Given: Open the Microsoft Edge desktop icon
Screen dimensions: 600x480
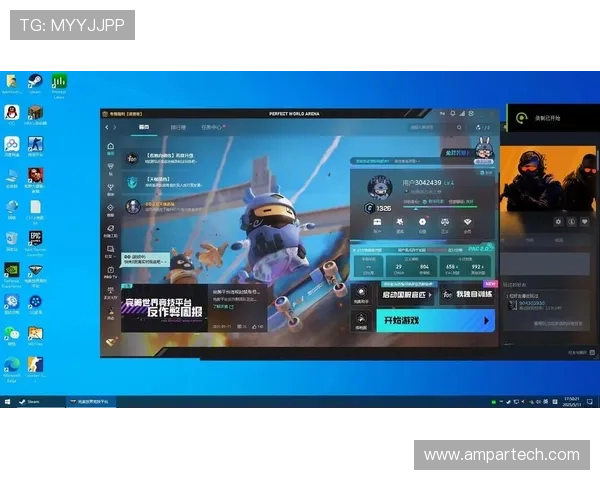Looking at the screenshot, I should point(12,369).
